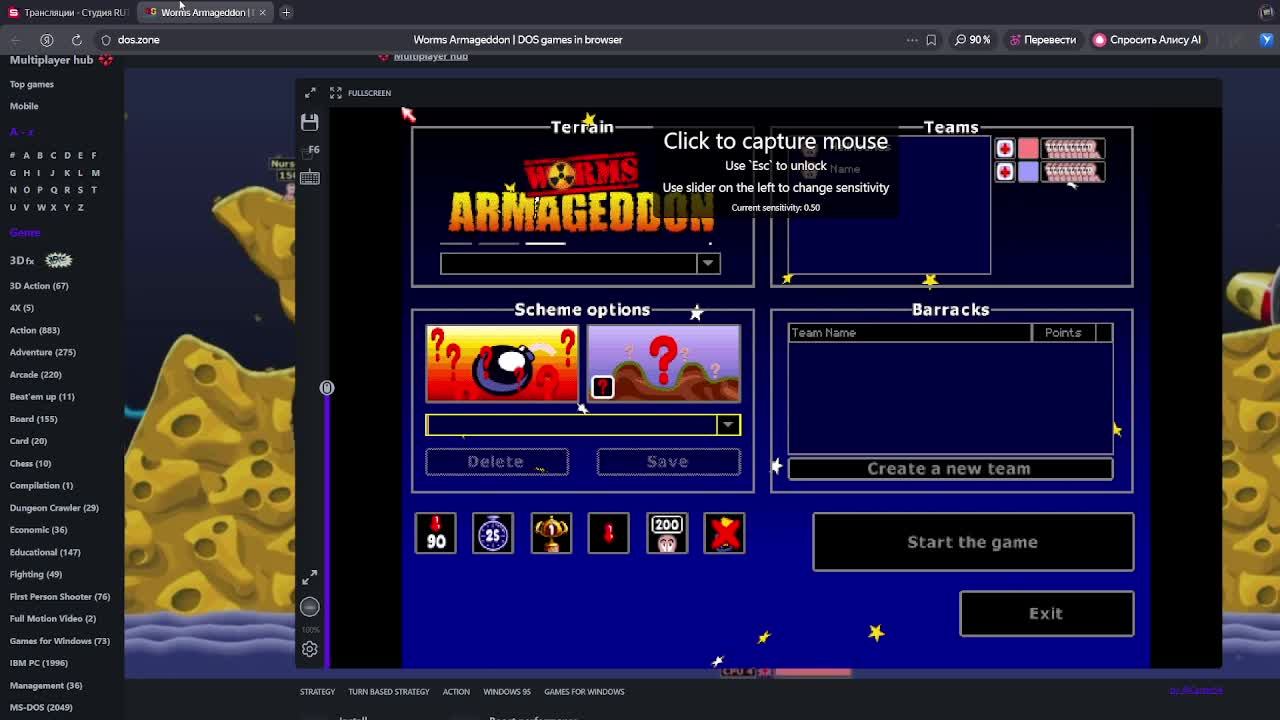Click the FULLSCREEN button

pos(361,93)
